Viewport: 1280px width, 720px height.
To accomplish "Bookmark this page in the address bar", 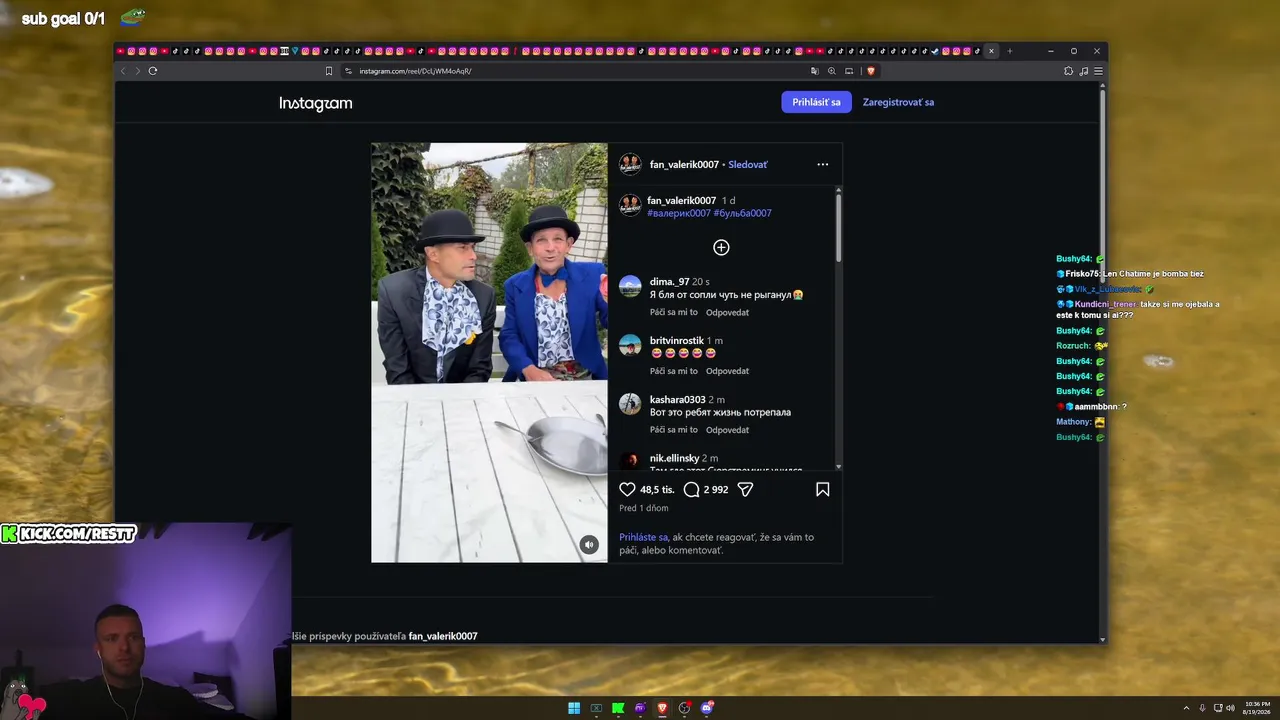I will click(328, 71).
